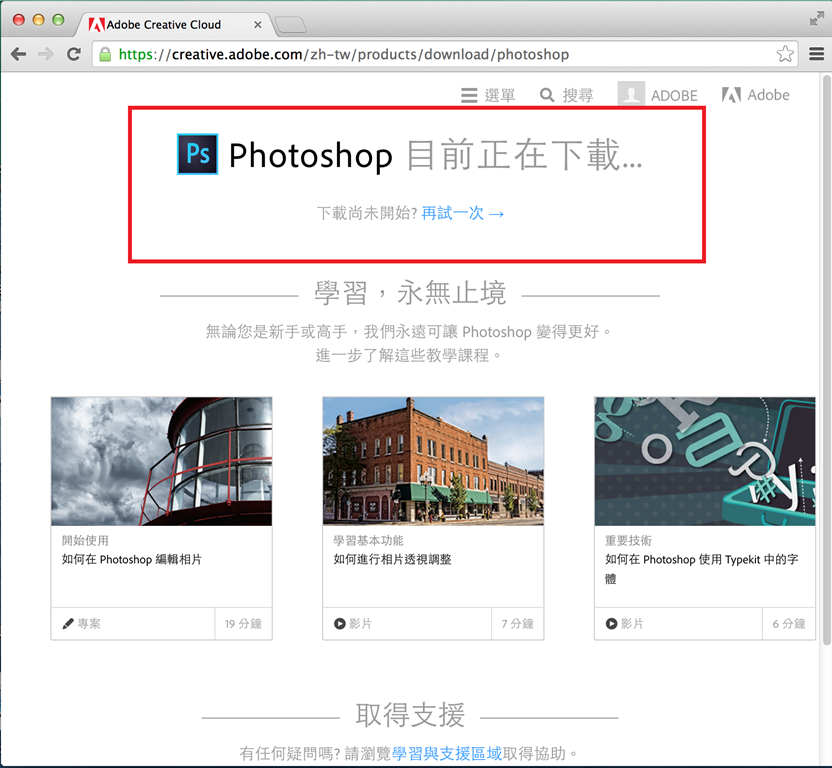Viewport: 832px width, 768px height.
Task: Select the Adobe Creative Cloud tab
Action: [x=175, y=24]
